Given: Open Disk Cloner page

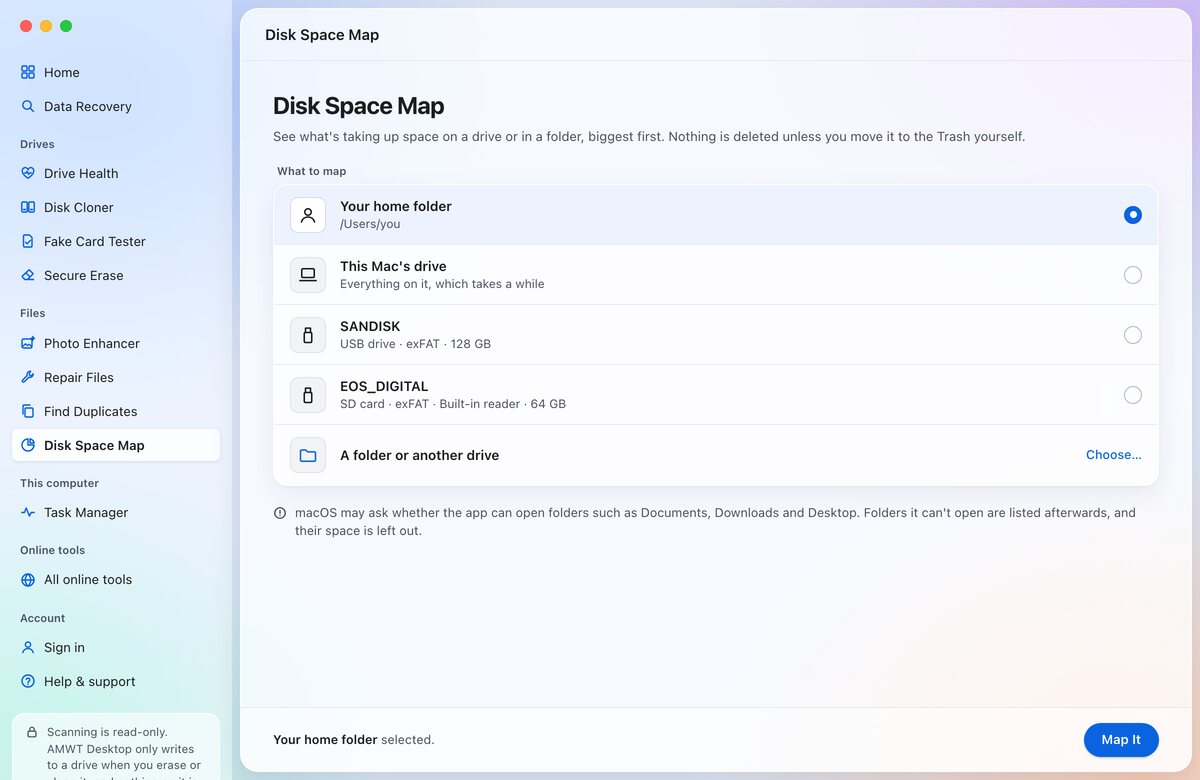Looking at the screenshot, I should pyautogui.click(x=116, y=207).
